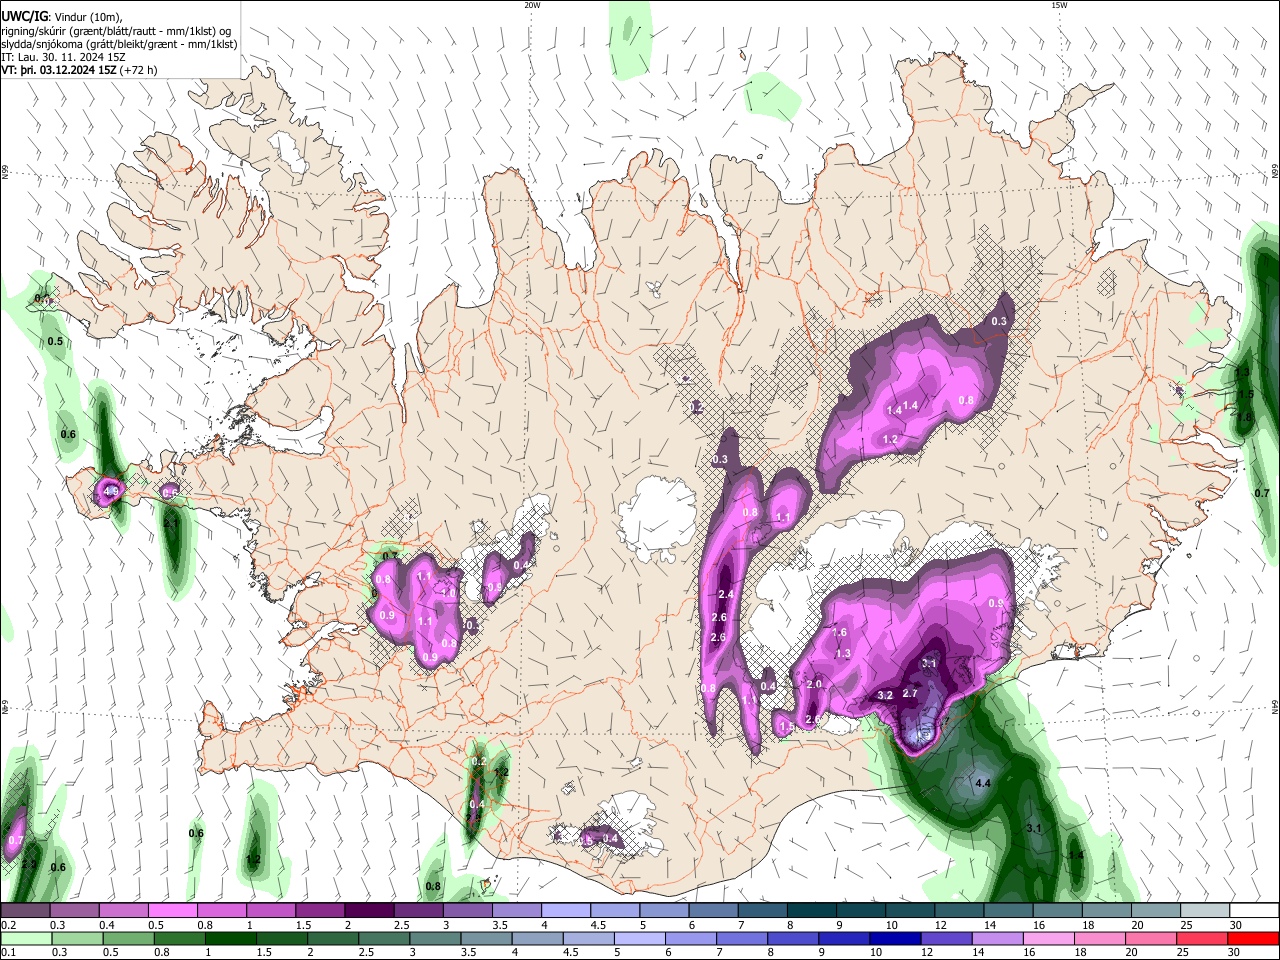1280x960 pixels.
Task: Click the '1.6' snowfall value on the map
Action: [840, 632]
